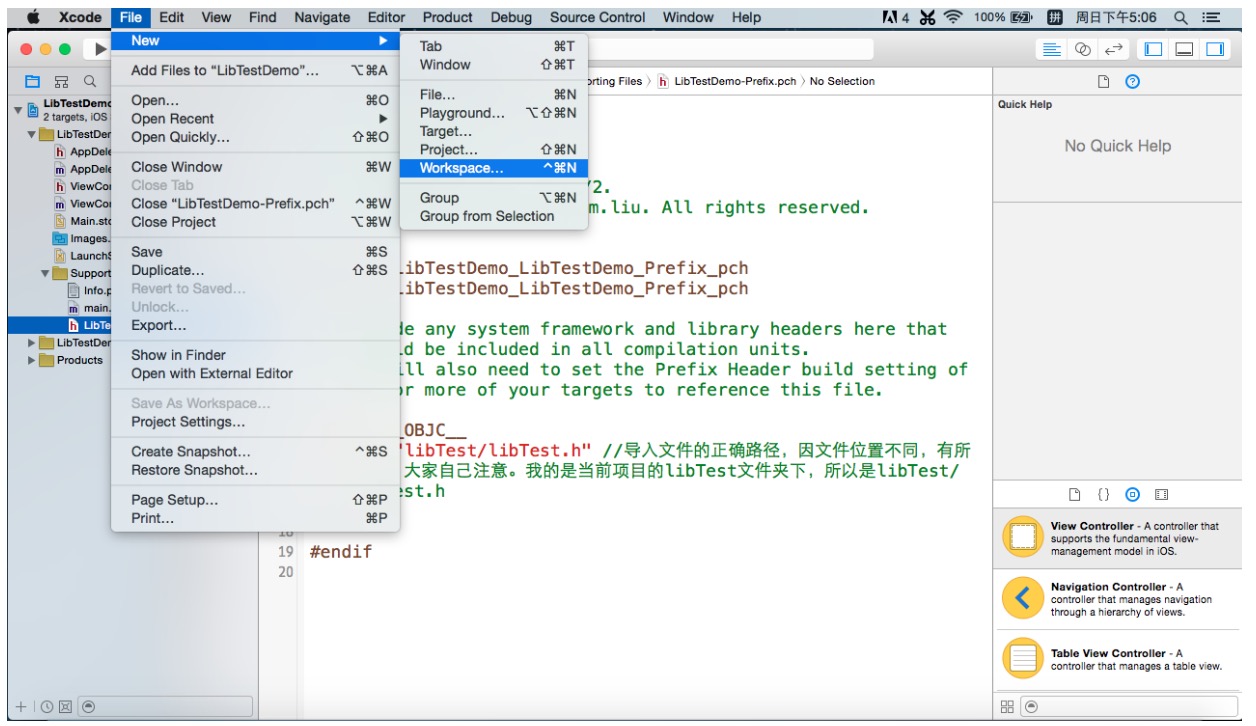Viewport: 1256px width, 726px height.
Task: Open the Symbol navigator hierarchy icon
Action: pyautogui.click(x=61, y=81)
